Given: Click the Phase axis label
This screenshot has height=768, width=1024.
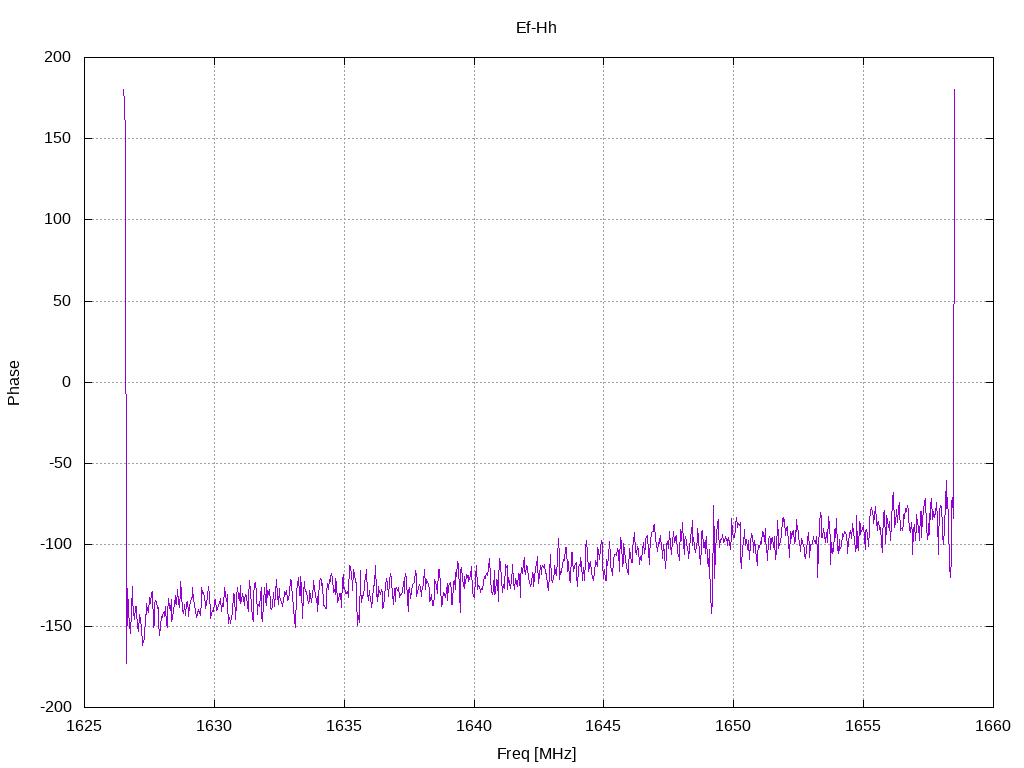Looking at the screenshot, I should (x=14, y=383).
